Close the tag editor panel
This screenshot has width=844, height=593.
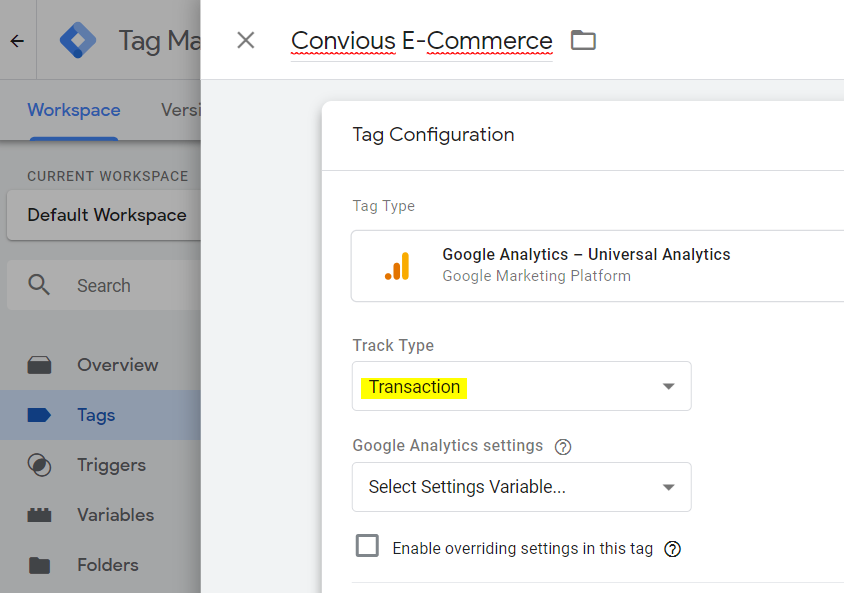click(246, 40)
